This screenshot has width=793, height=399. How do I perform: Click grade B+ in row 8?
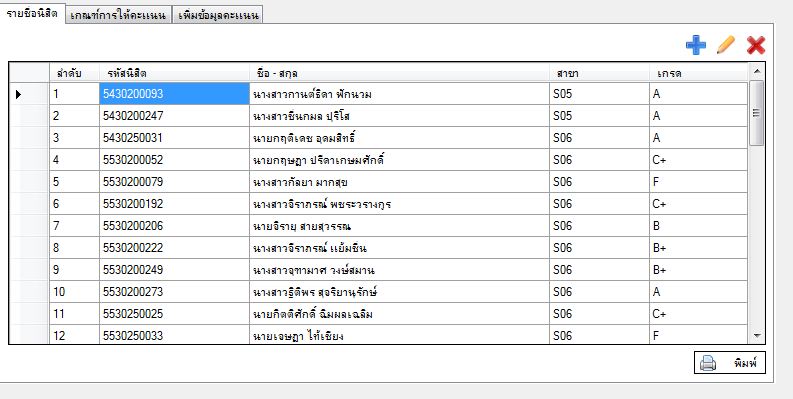tap(698, 248)
